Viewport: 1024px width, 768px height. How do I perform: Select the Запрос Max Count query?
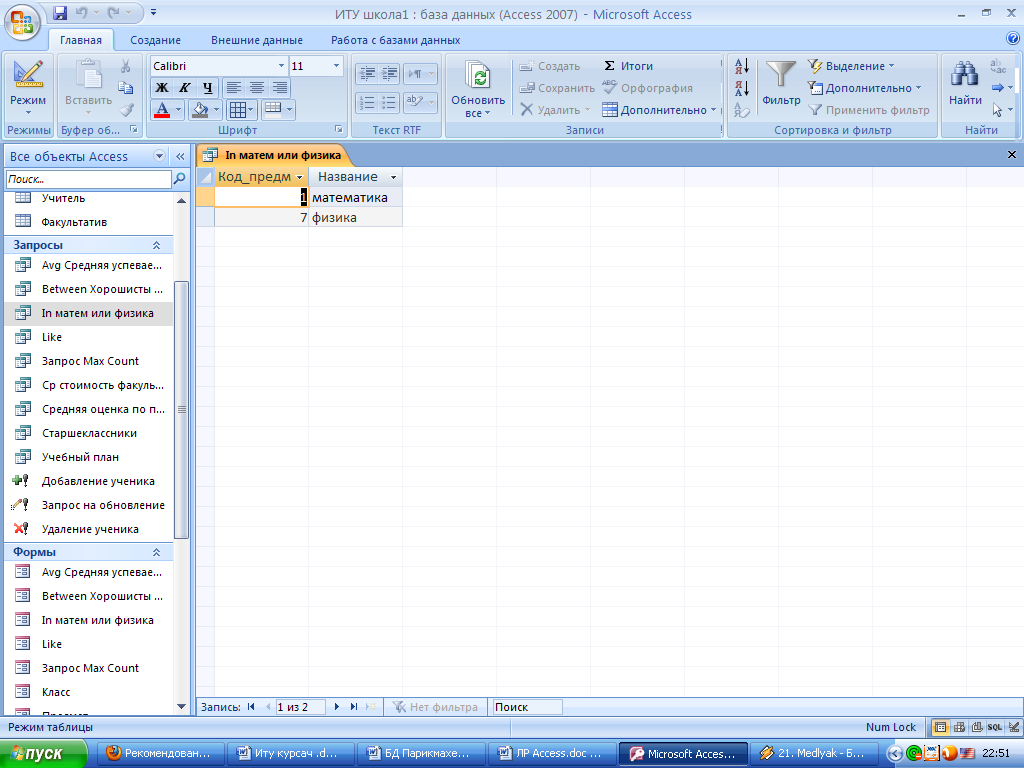(89, 361)
